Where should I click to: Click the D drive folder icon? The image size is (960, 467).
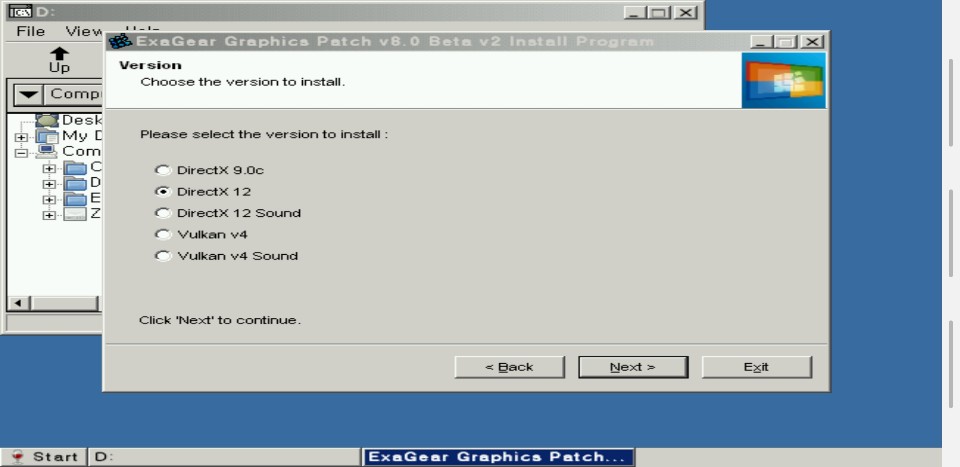[x=75, y=183]
